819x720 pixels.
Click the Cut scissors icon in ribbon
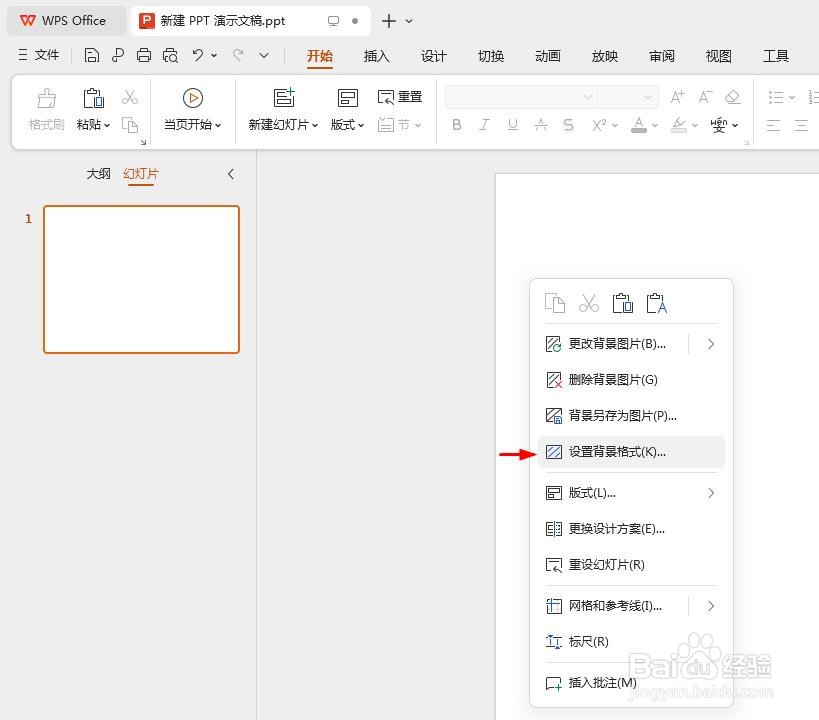coord(130,97)
